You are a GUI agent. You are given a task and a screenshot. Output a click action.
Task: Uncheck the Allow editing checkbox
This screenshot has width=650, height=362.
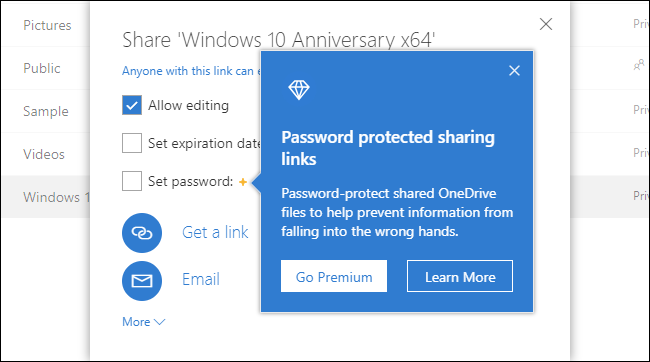[x=132, y=105]
